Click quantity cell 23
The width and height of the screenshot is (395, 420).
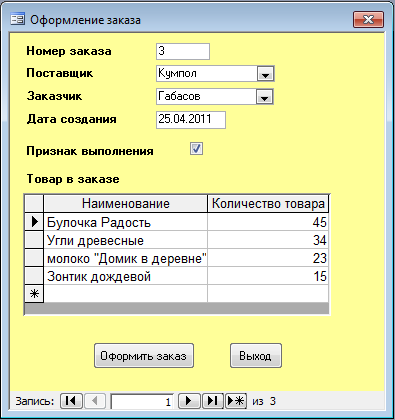[268, 258]
